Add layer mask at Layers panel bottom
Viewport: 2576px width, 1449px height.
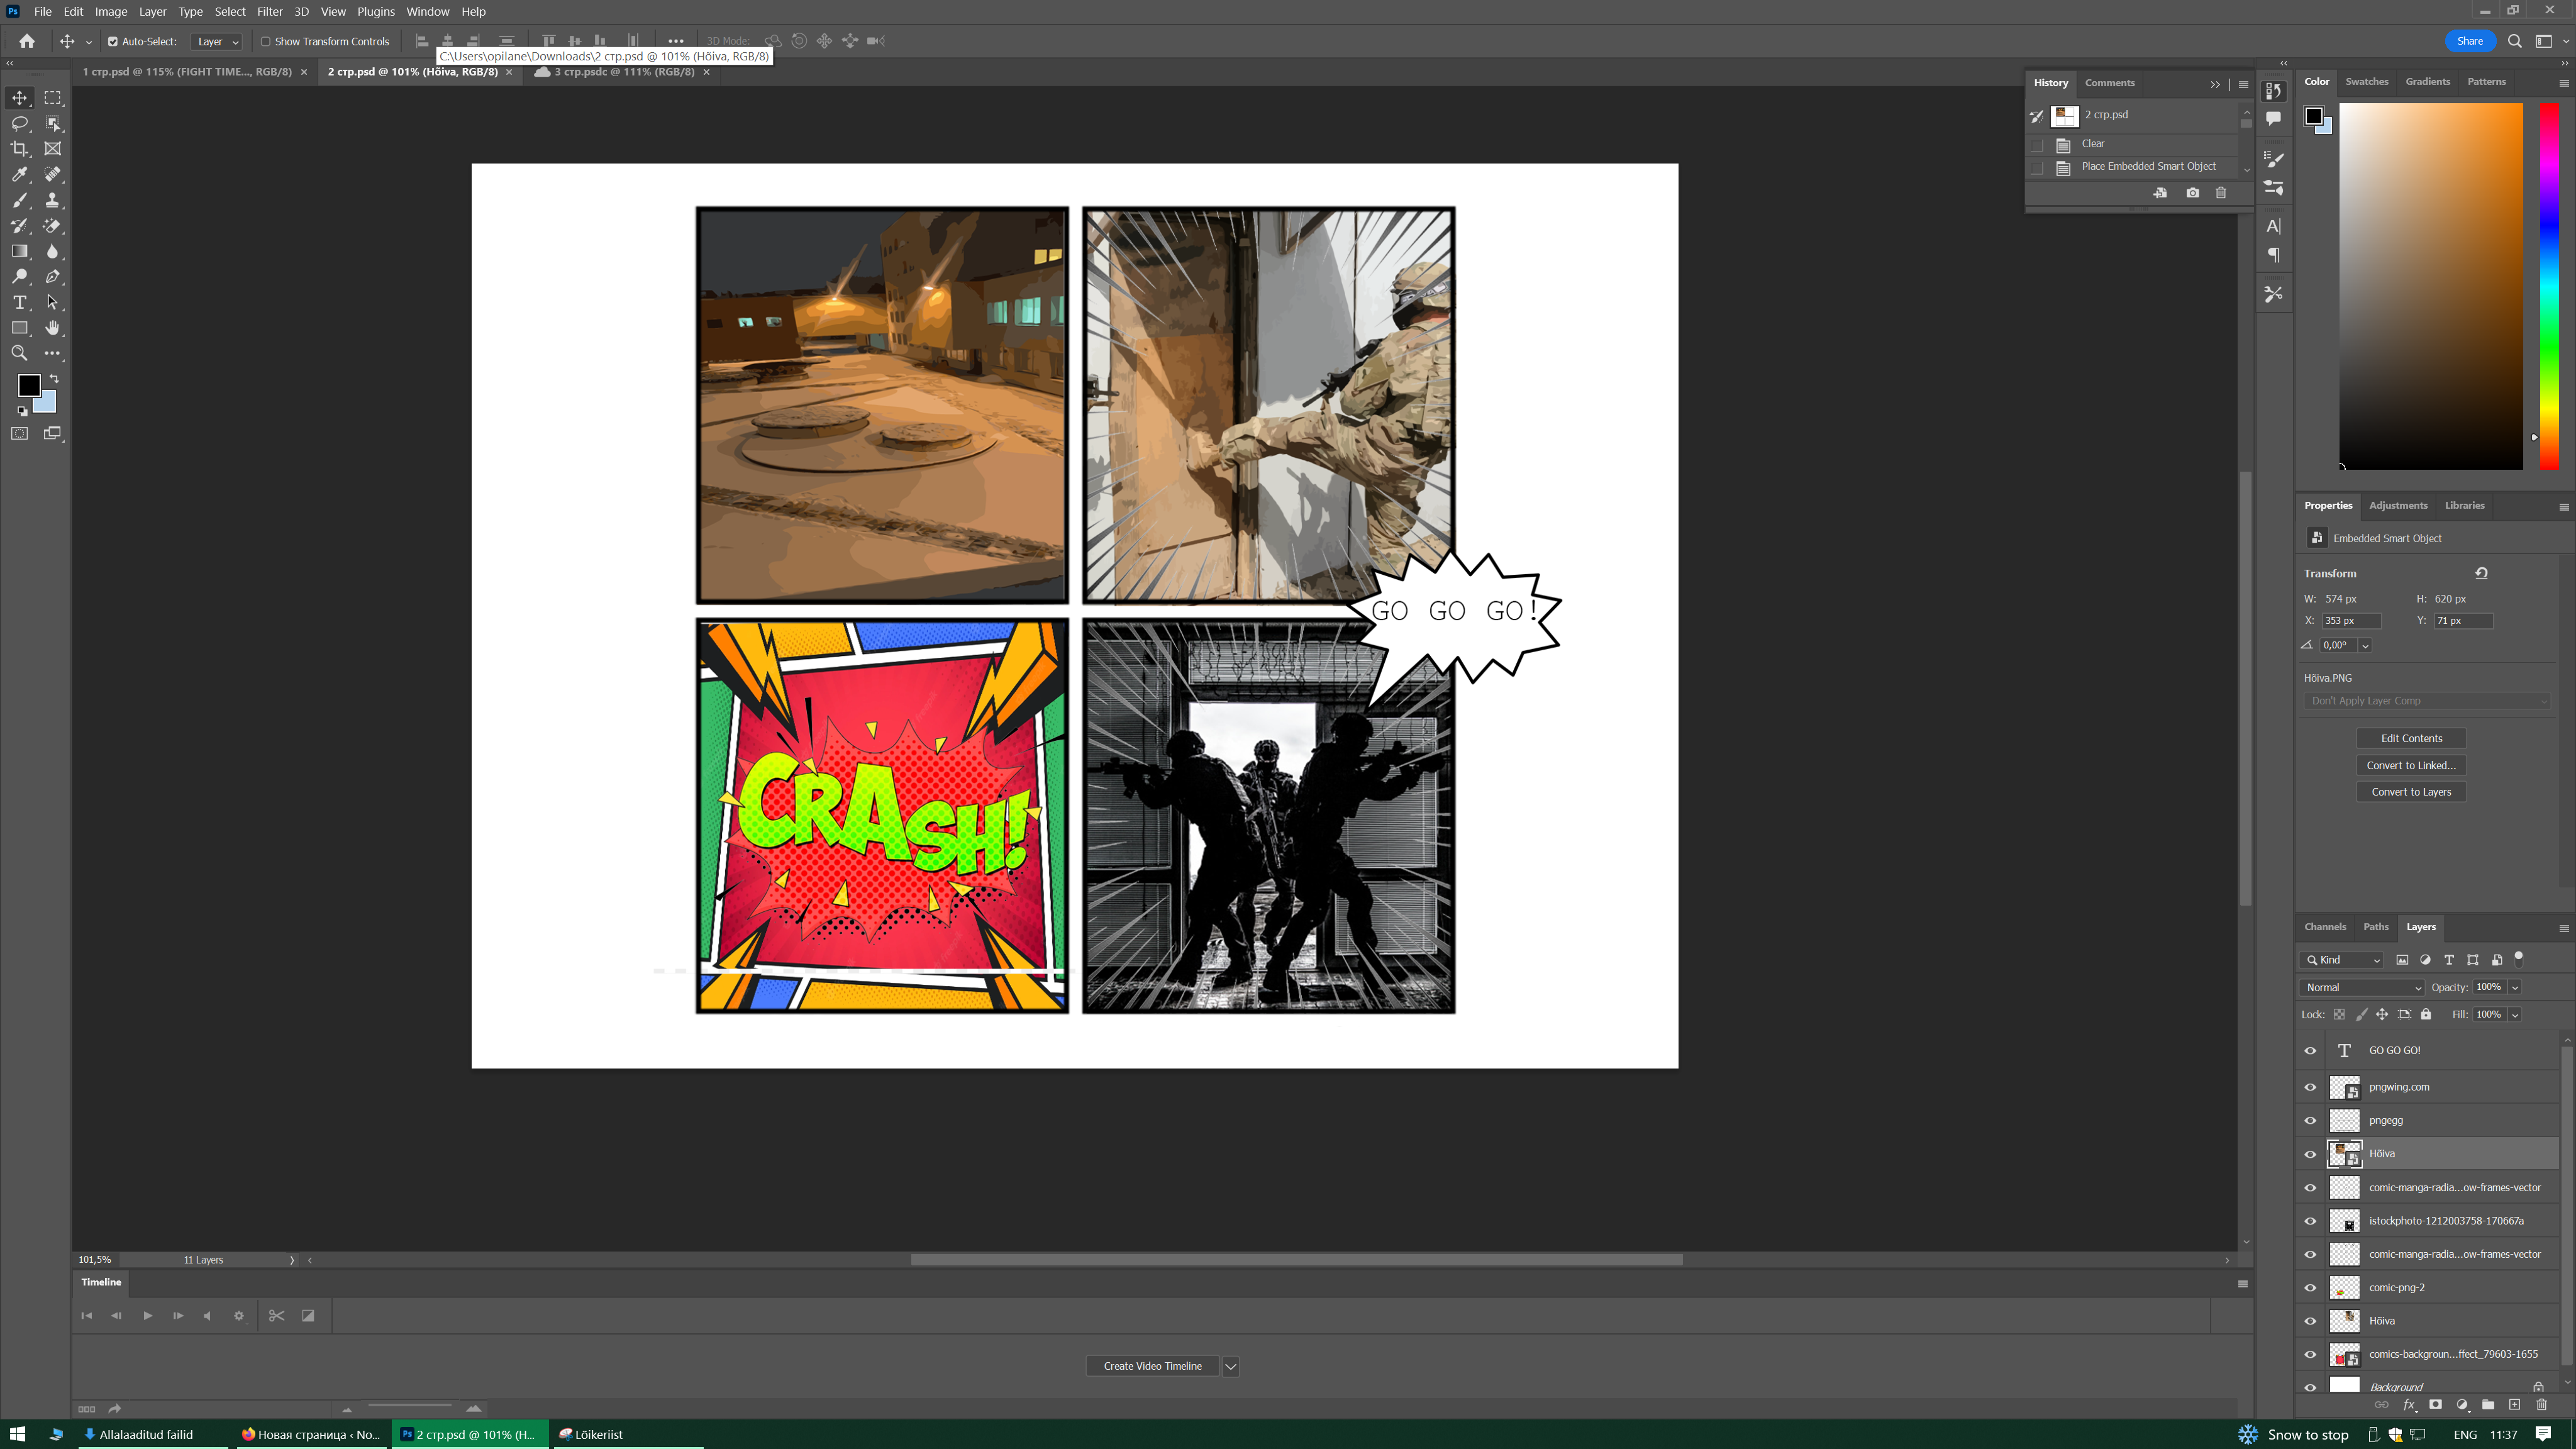click(x=2435, y=1405)
